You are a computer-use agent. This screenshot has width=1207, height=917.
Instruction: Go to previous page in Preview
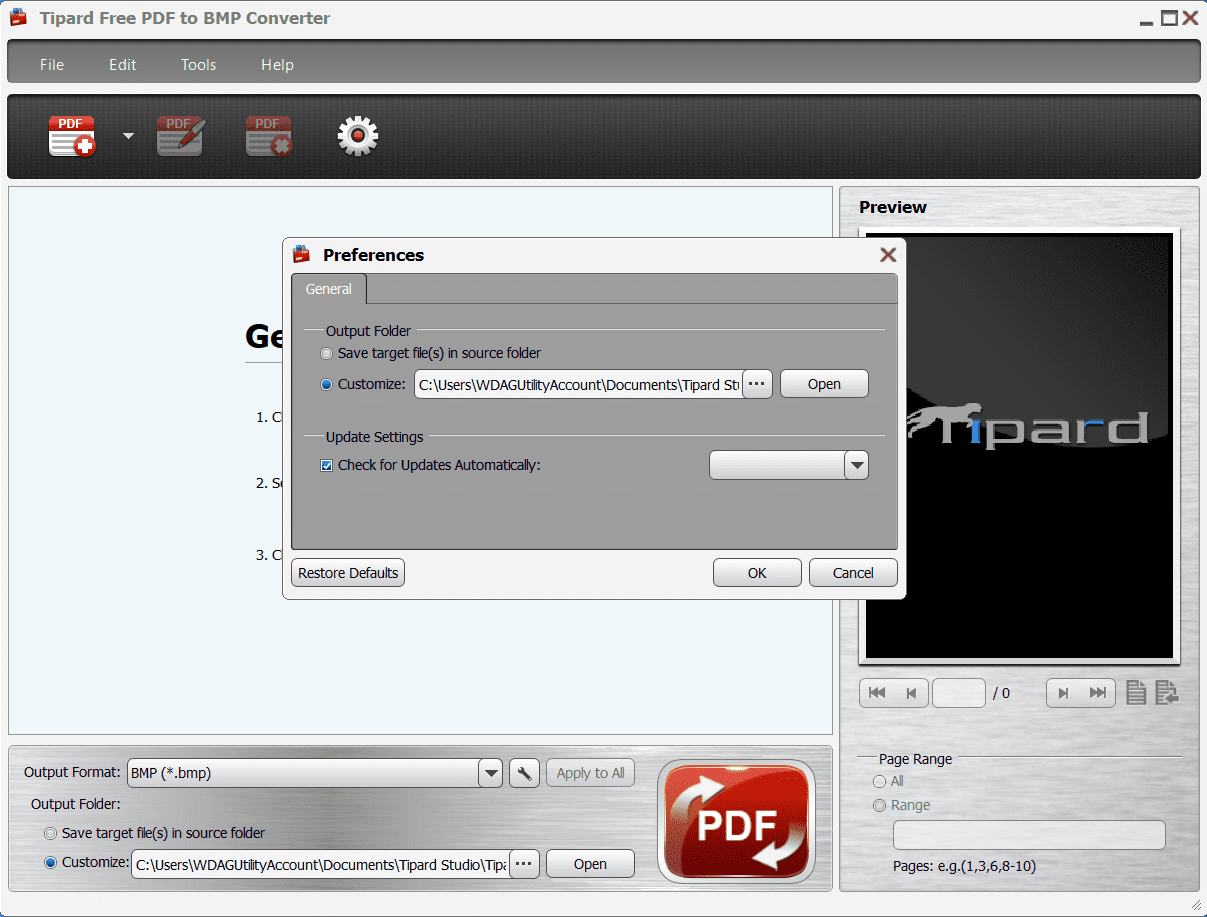(x=911, y=693)
